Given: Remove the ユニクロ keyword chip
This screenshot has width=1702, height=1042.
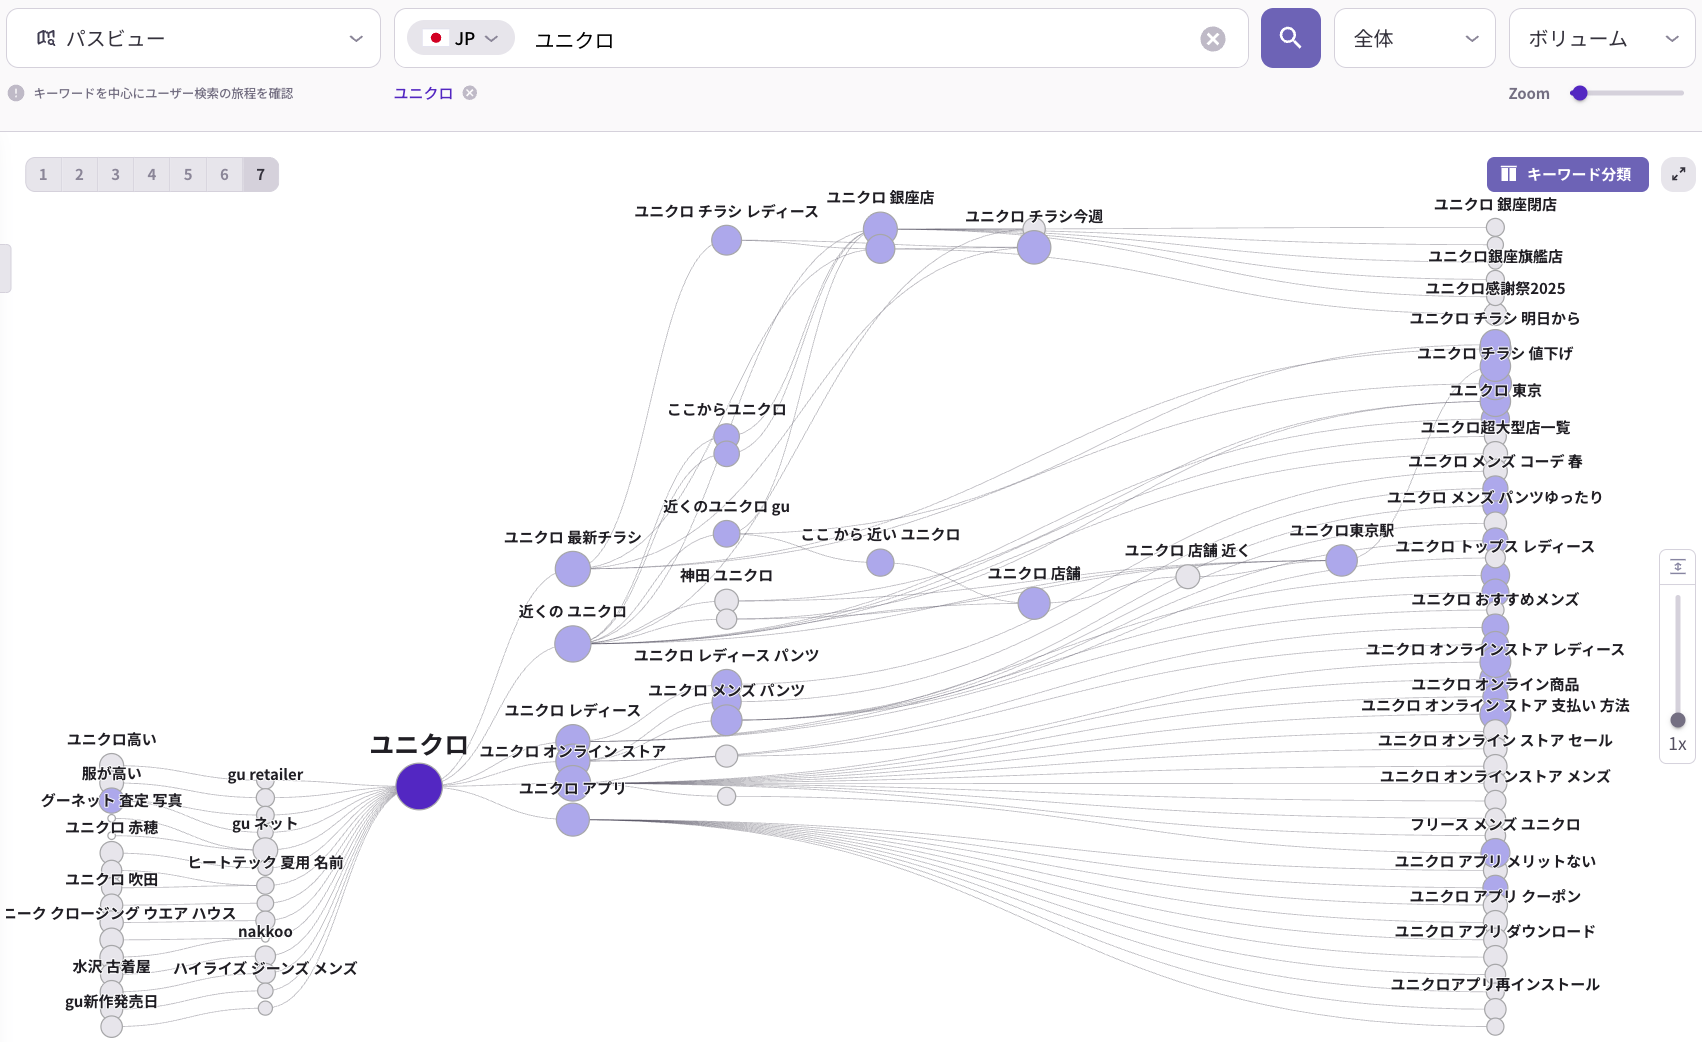Looking at the screenshot, I should click(470, 93).
